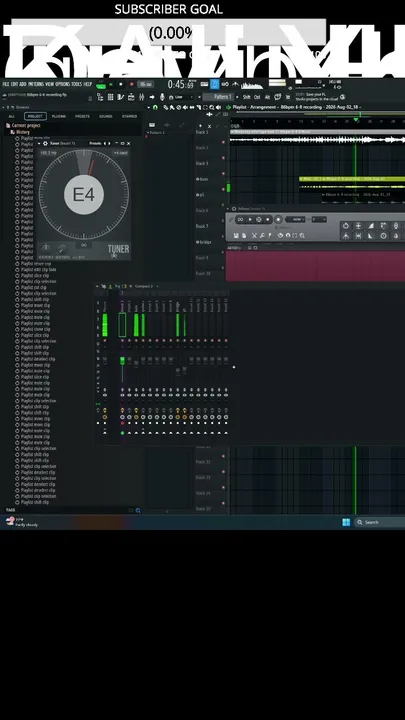Open the PATTERNS menu
The image size is (405, 720).
click(36, 84)
